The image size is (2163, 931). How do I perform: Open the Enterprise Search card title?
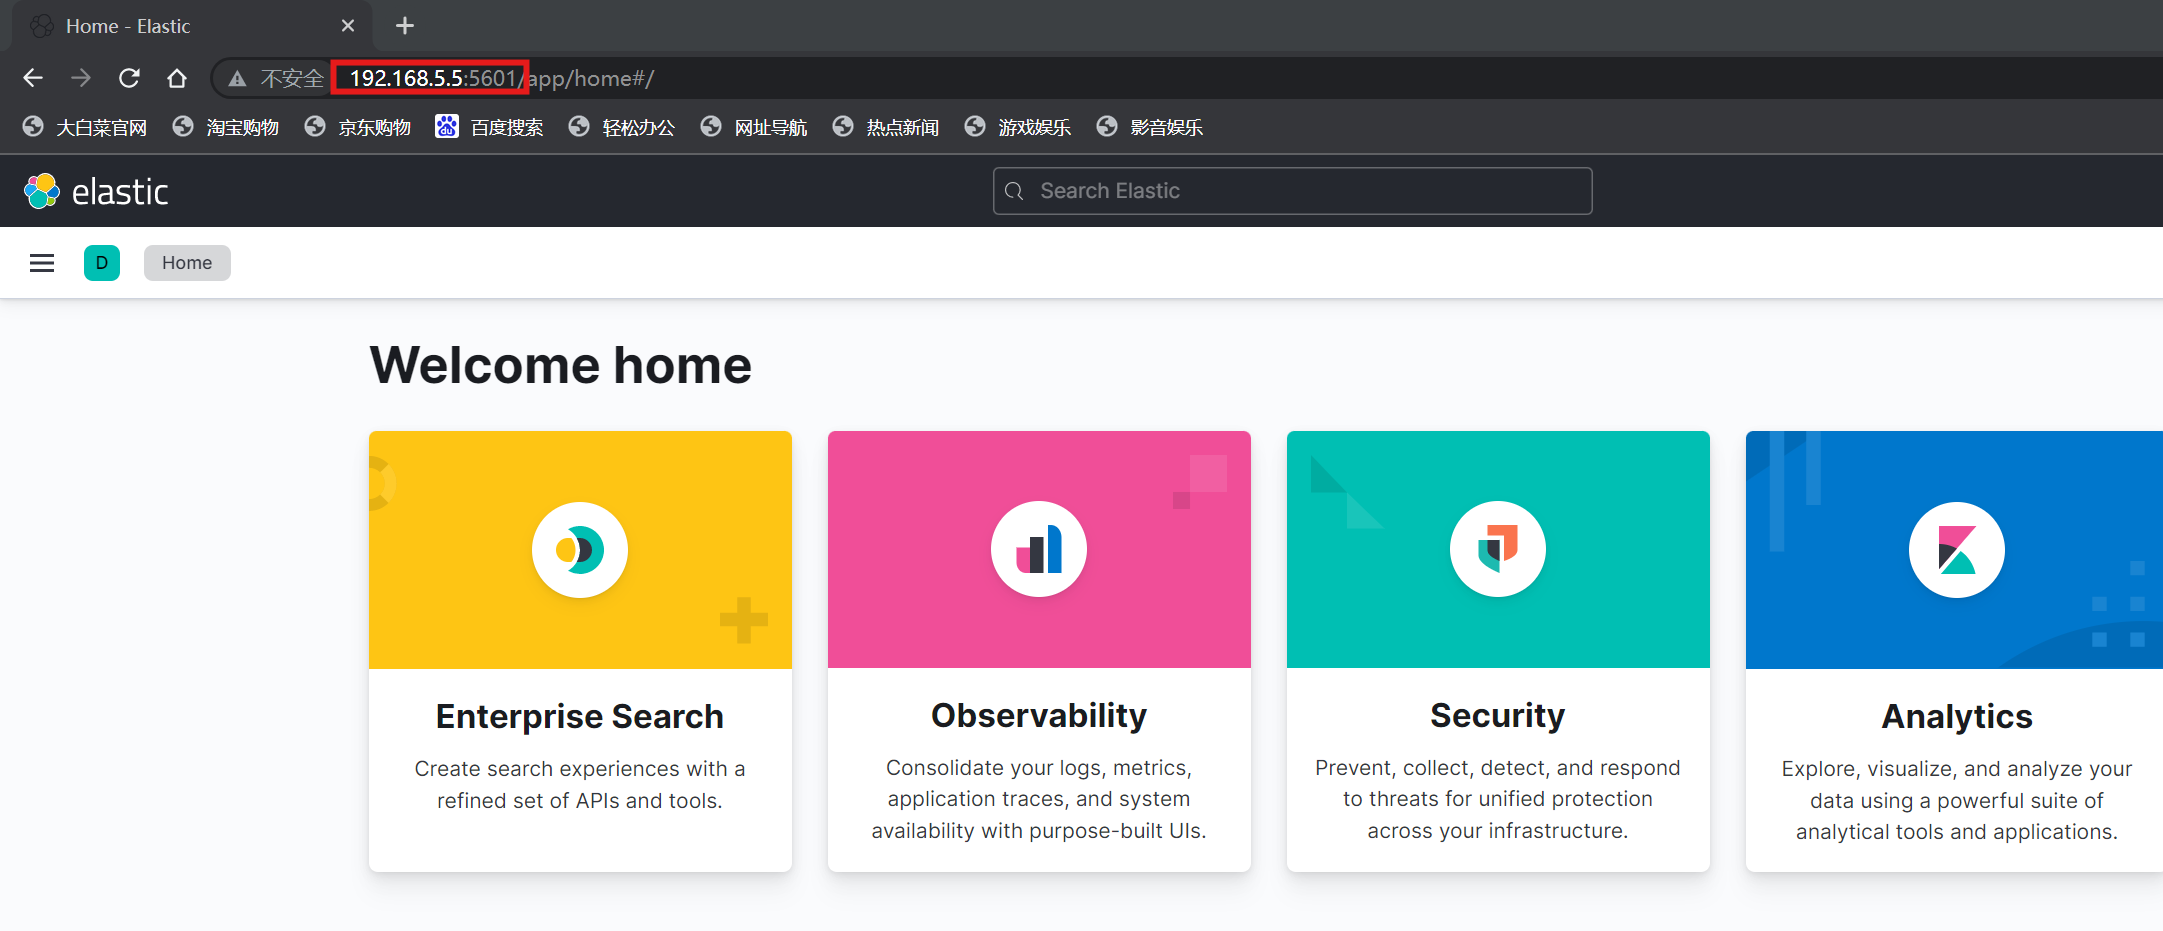580,716
